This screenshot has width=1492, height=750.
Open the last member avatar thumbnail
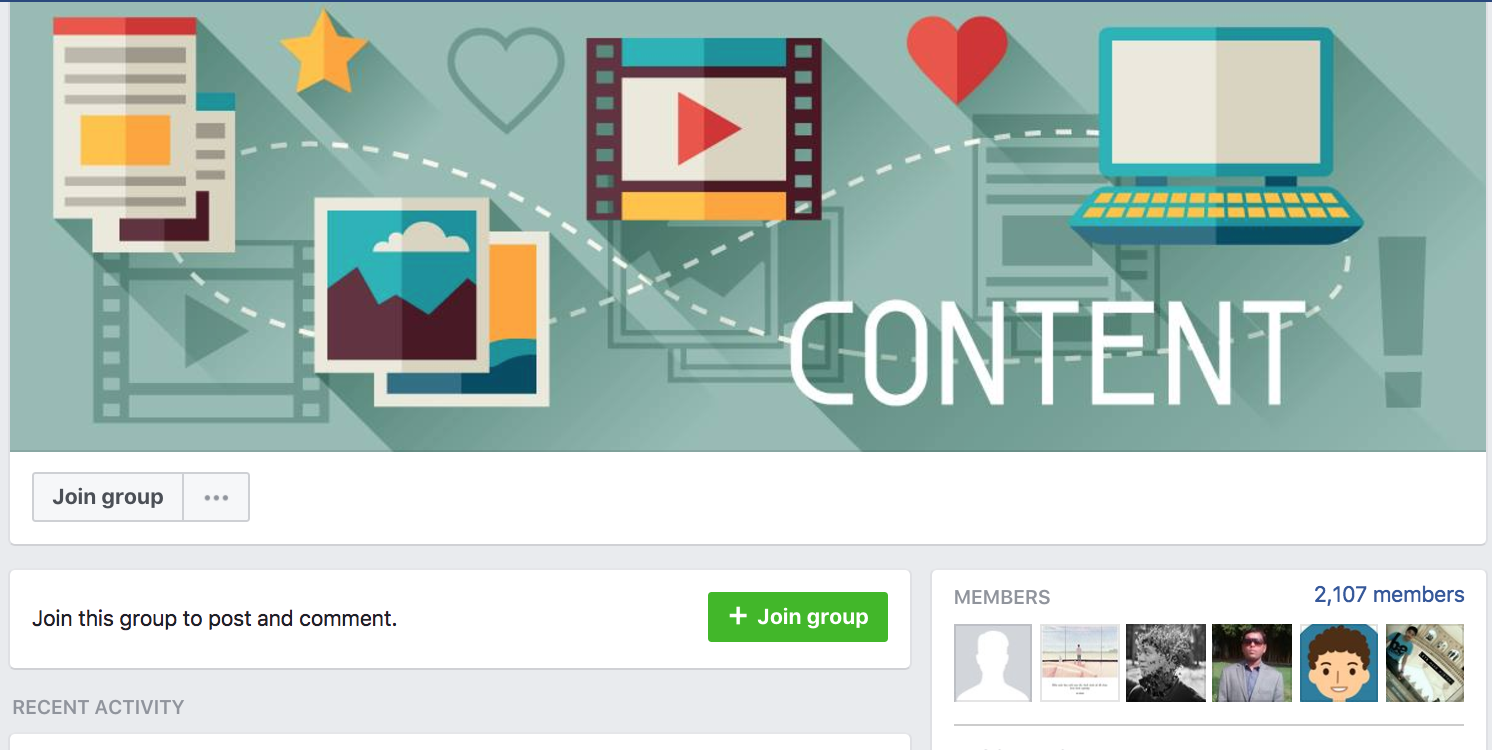click(1424, 663)
